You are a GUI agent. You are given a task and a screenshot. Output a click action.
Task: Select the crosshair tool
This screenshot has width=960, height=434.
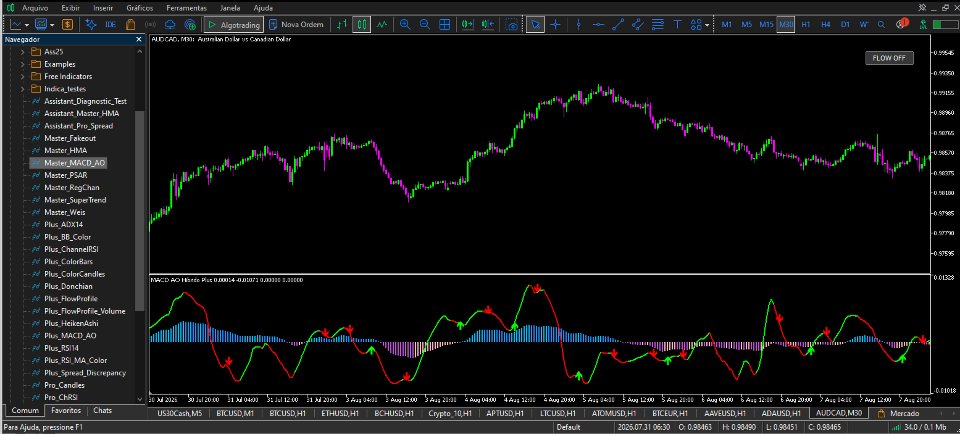coord(555,24)
